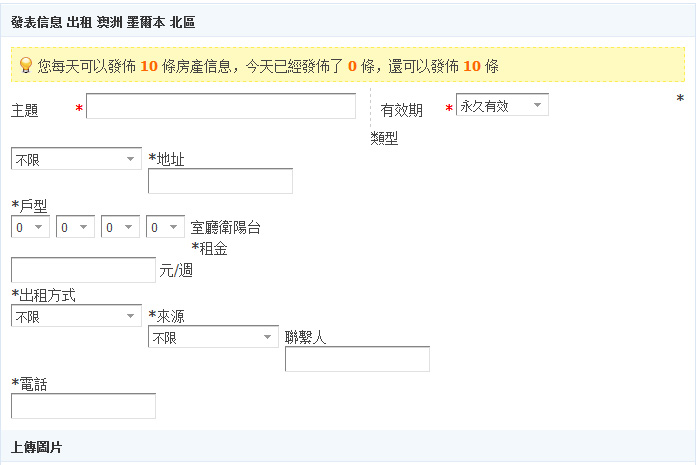Screen dimensions: 697x465
Task: Open the third 戶型 number dropdown
Action: 120,228
